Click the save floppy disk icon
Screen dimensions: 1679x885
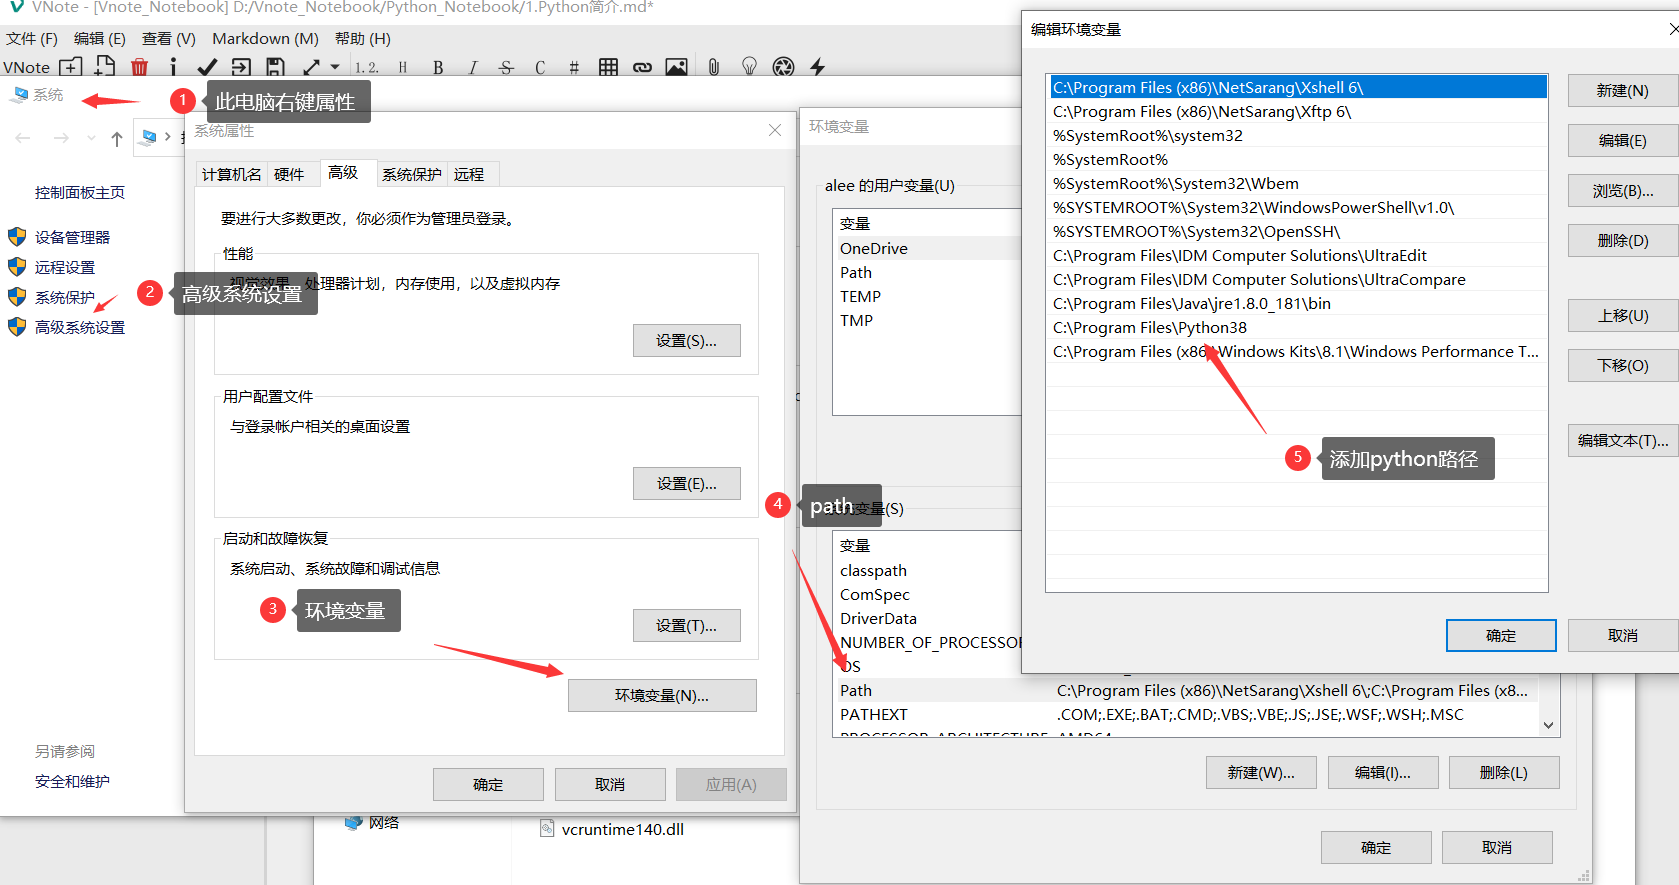click(276, 67)
